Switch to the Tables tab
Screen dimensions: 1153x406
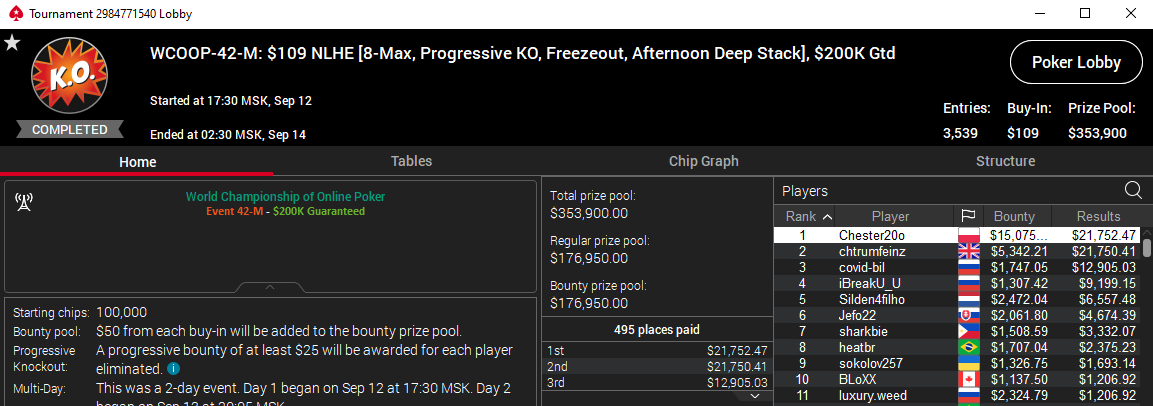(x=411, y=161)
